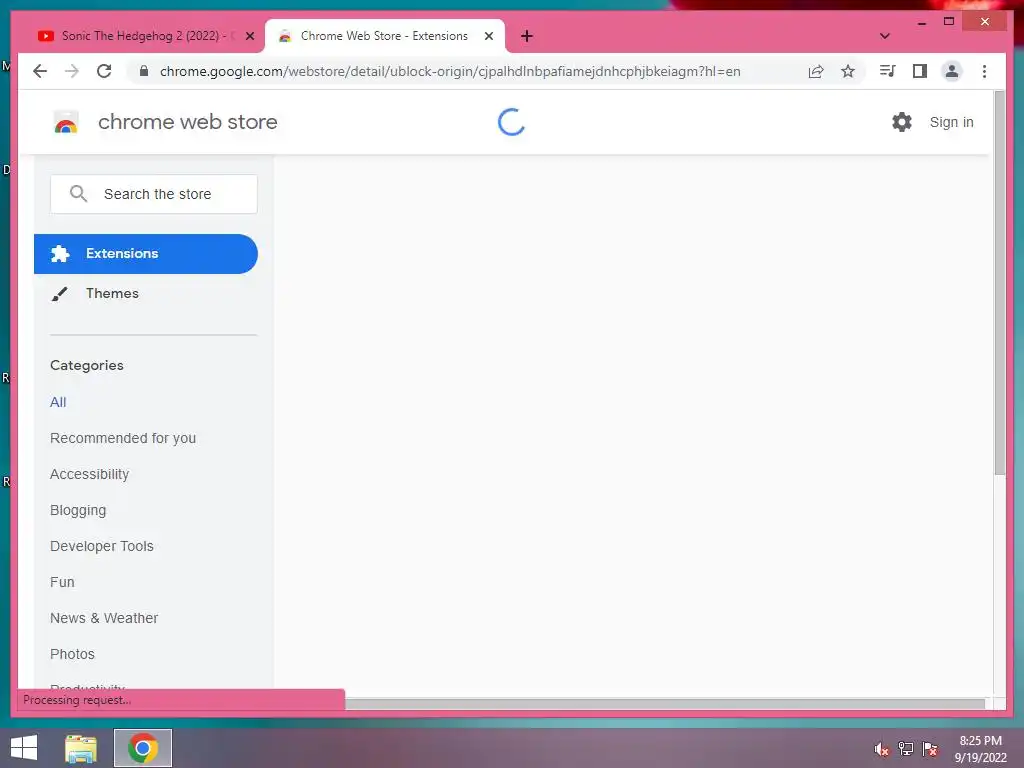
Task: Click the Chrome Web Store rainbow logo
Action: click(x=66, y=122)
